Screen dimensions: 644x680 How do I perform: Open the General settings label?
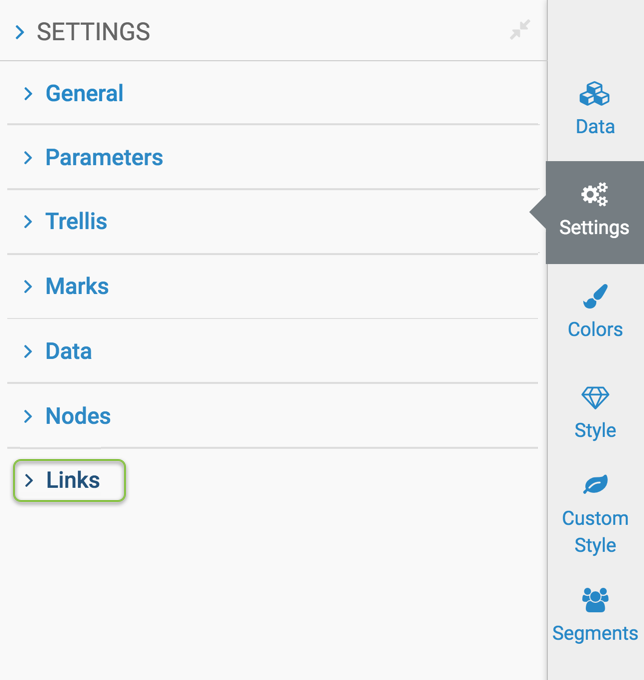[x=85, y=93]
